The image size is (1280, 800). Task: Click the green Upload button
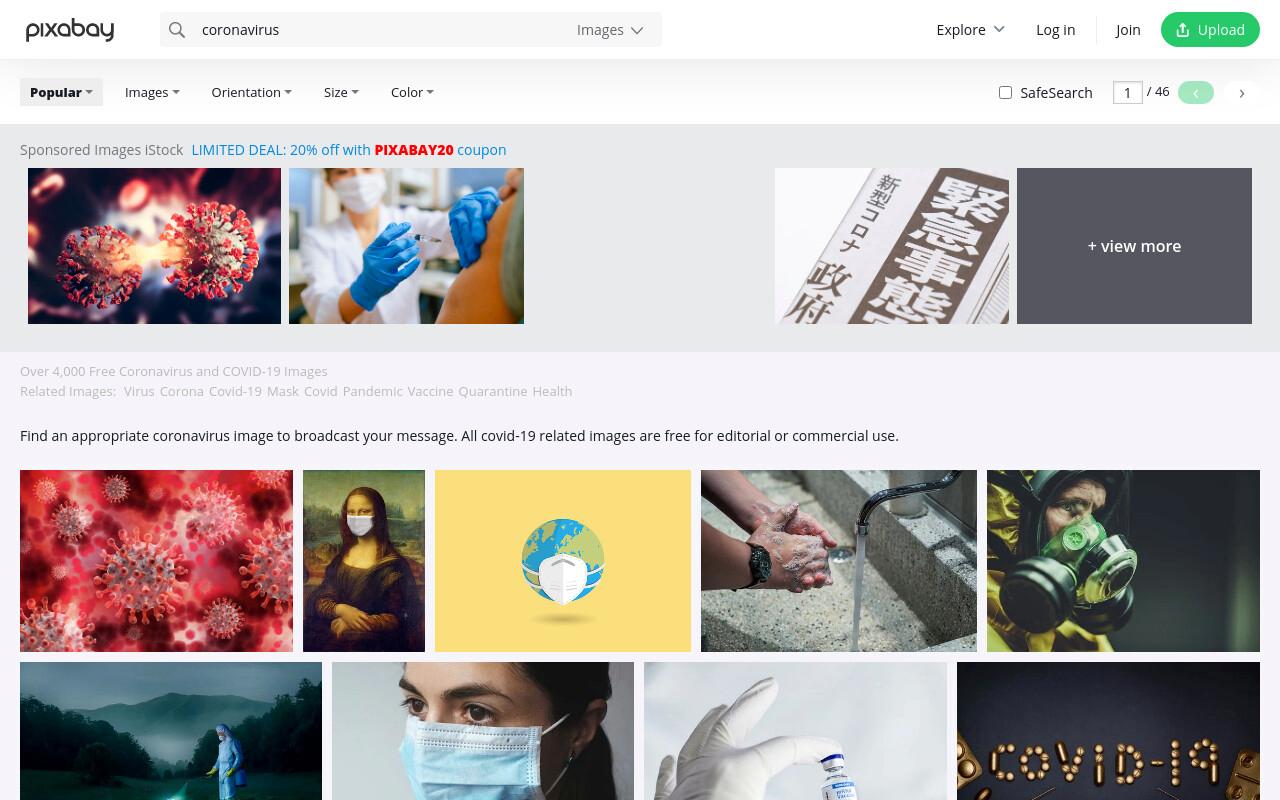(x=1210, y=30)
